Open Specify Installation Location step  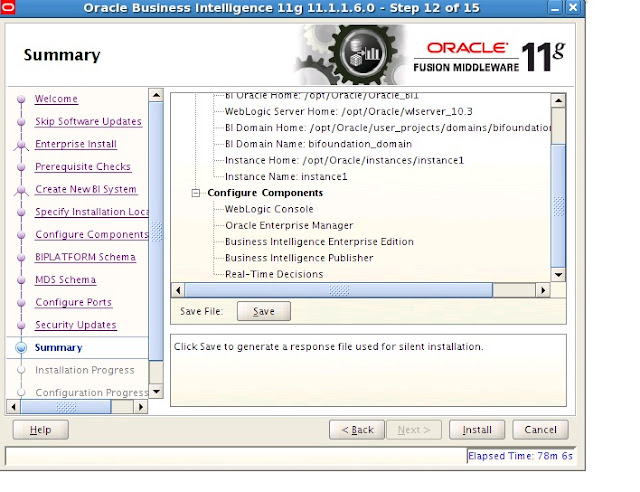(92, 211)
